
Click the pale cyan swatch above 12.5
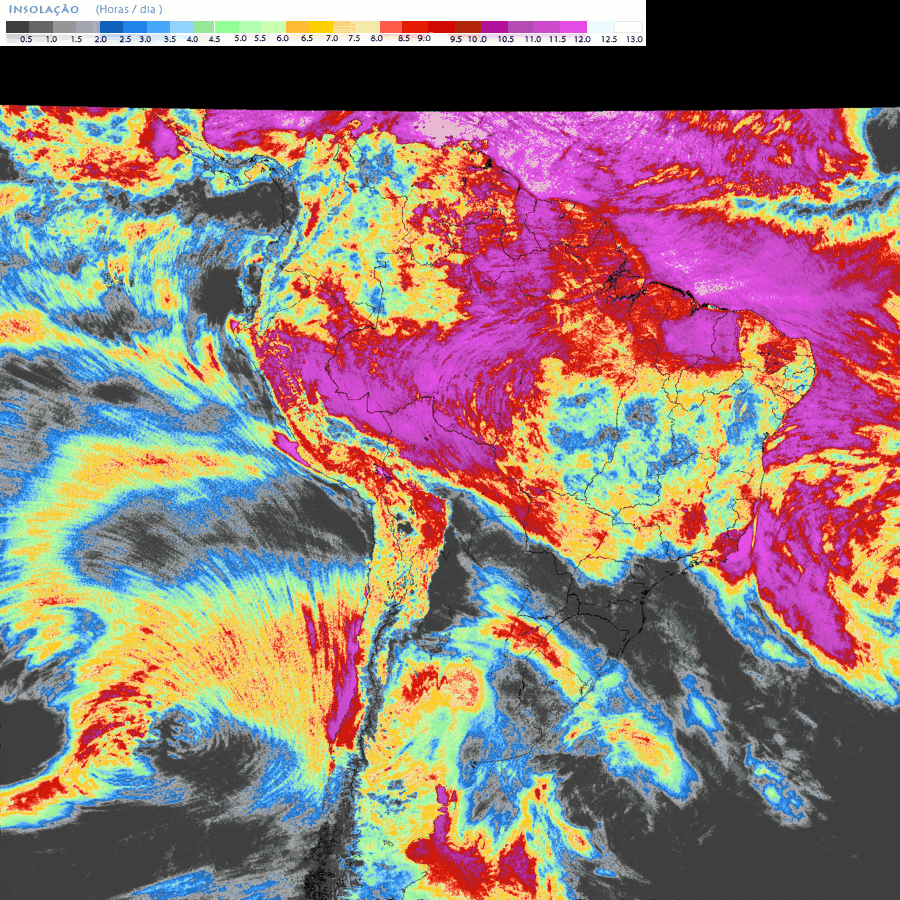pos(600,27)
